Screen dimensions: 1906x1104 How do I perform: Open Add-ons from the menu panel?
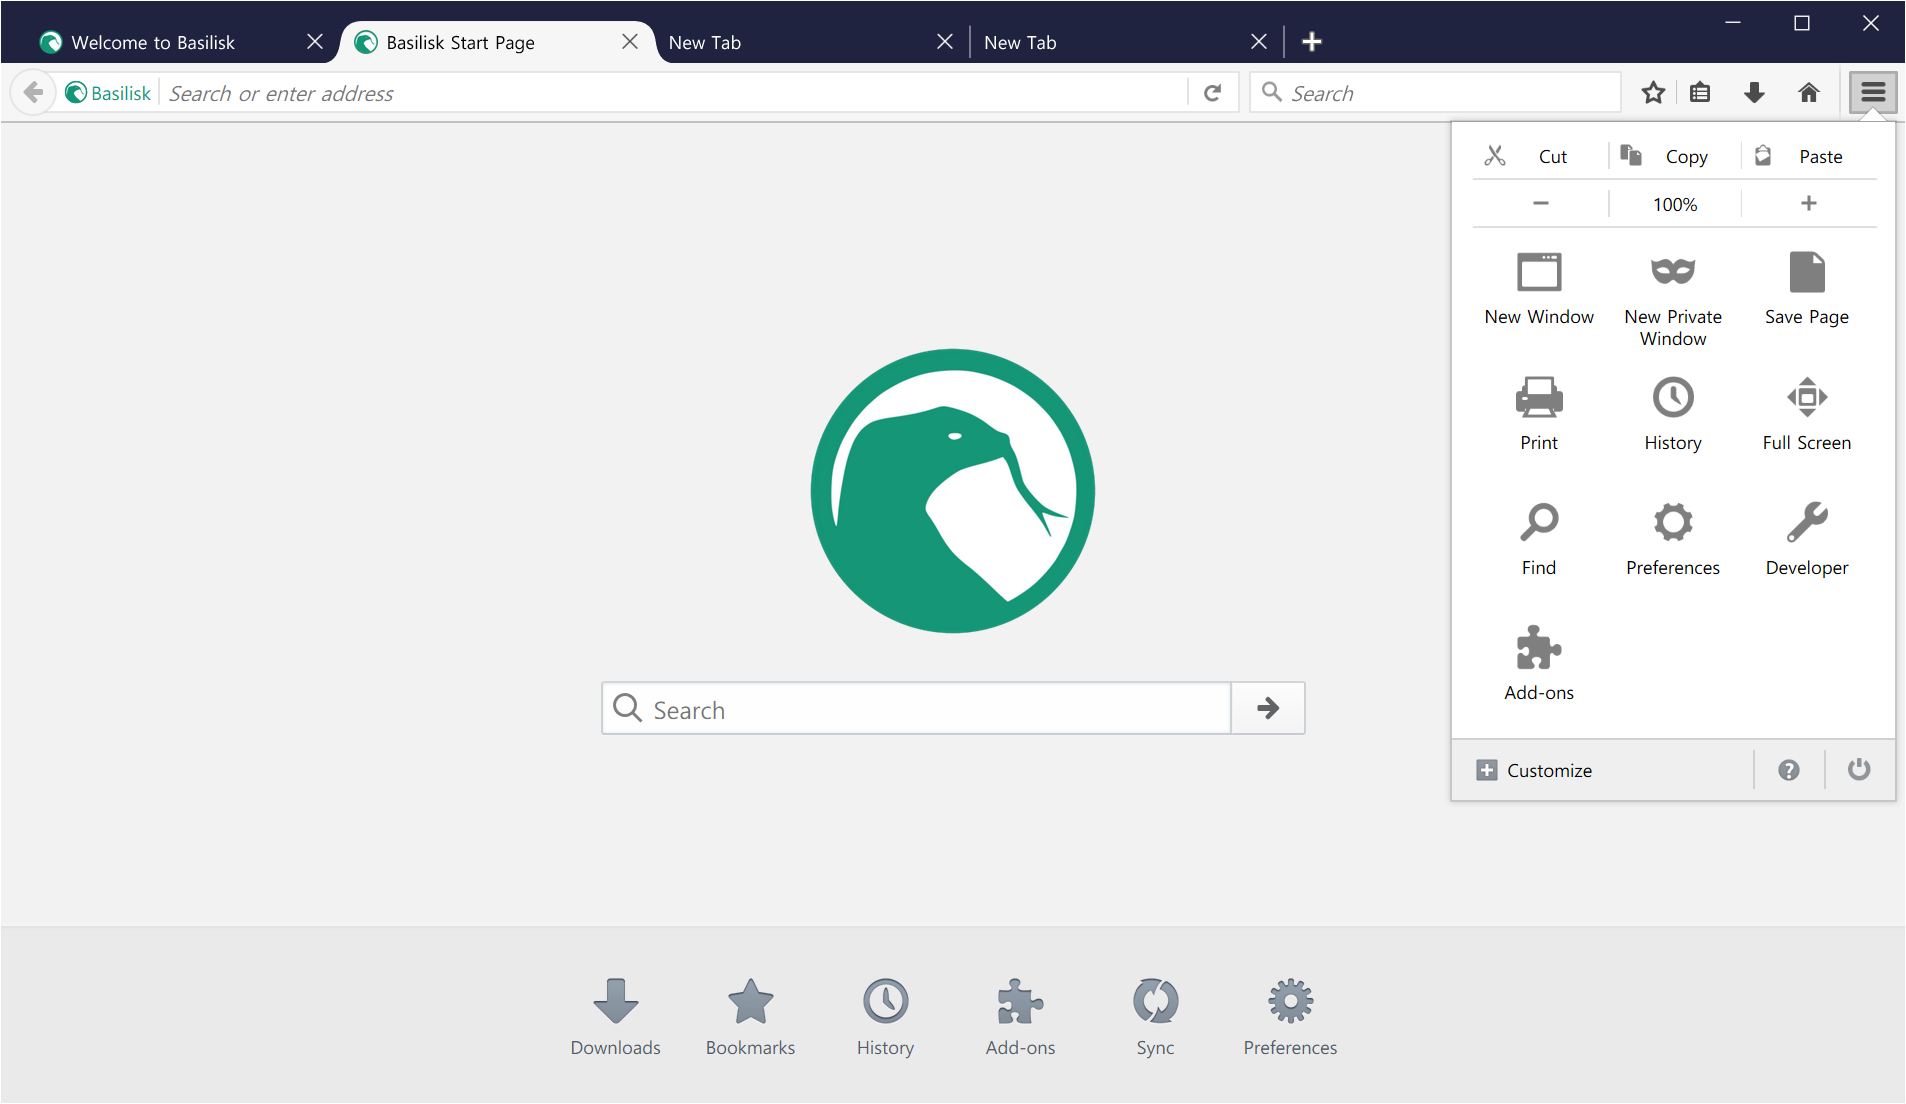pyautogui.click(x=1539, y=664)
